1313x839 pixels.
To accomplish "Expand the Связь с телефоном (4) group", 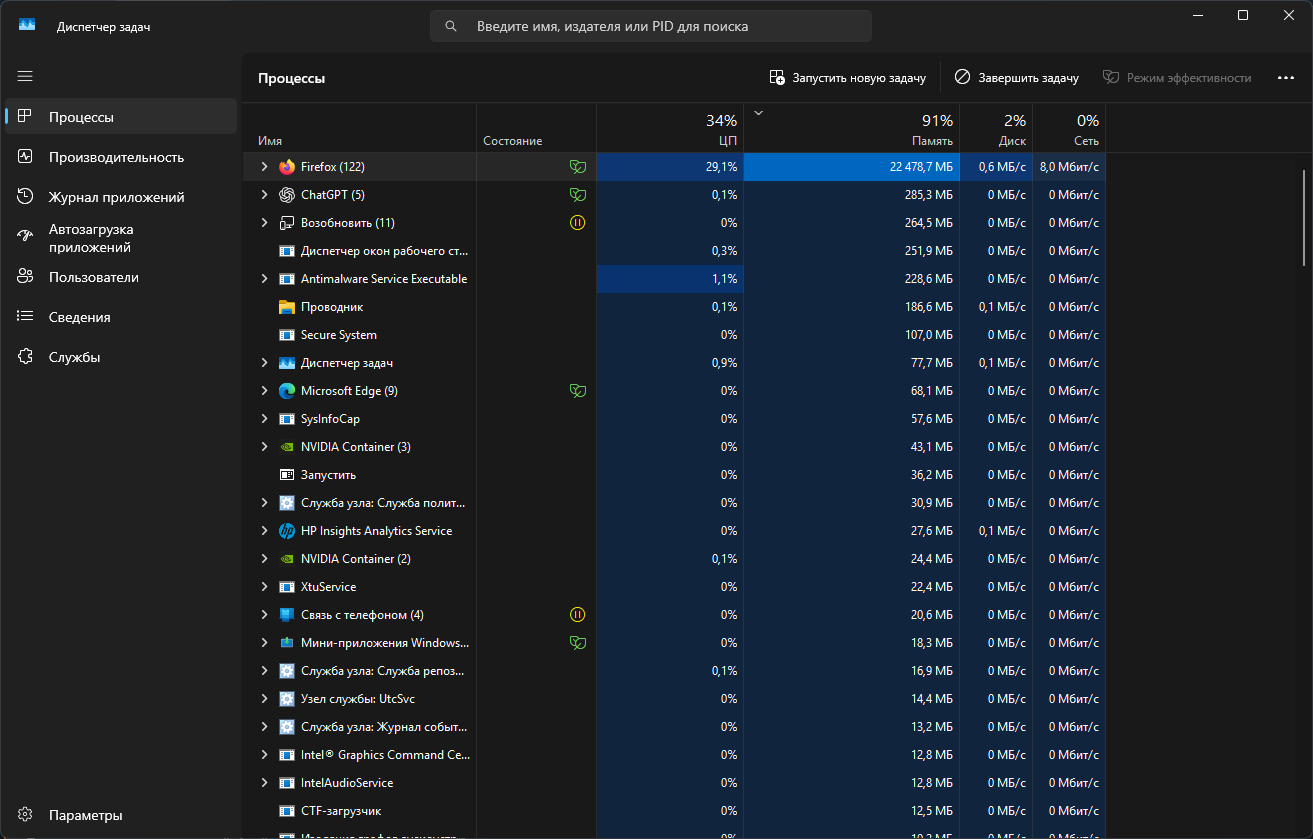I will tap(264, 615).
